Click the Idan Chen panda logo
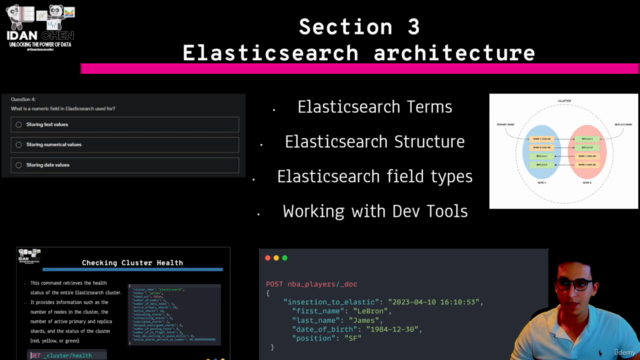640x360 pixels. (x=40, y=27)
